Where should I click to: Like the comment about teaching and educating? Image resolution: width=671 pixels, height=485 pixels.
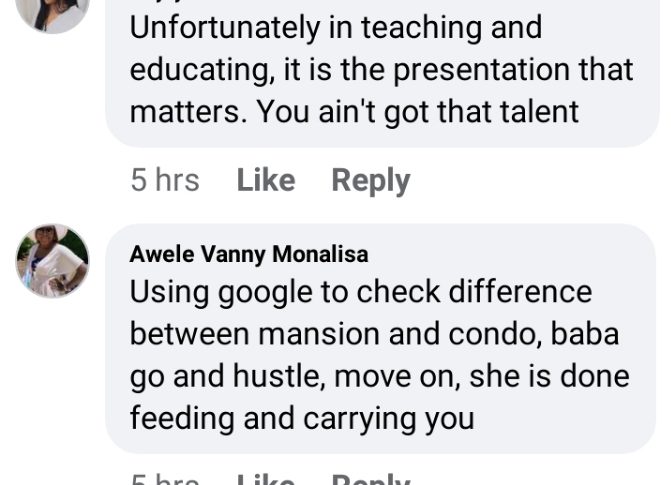point(265,180)
